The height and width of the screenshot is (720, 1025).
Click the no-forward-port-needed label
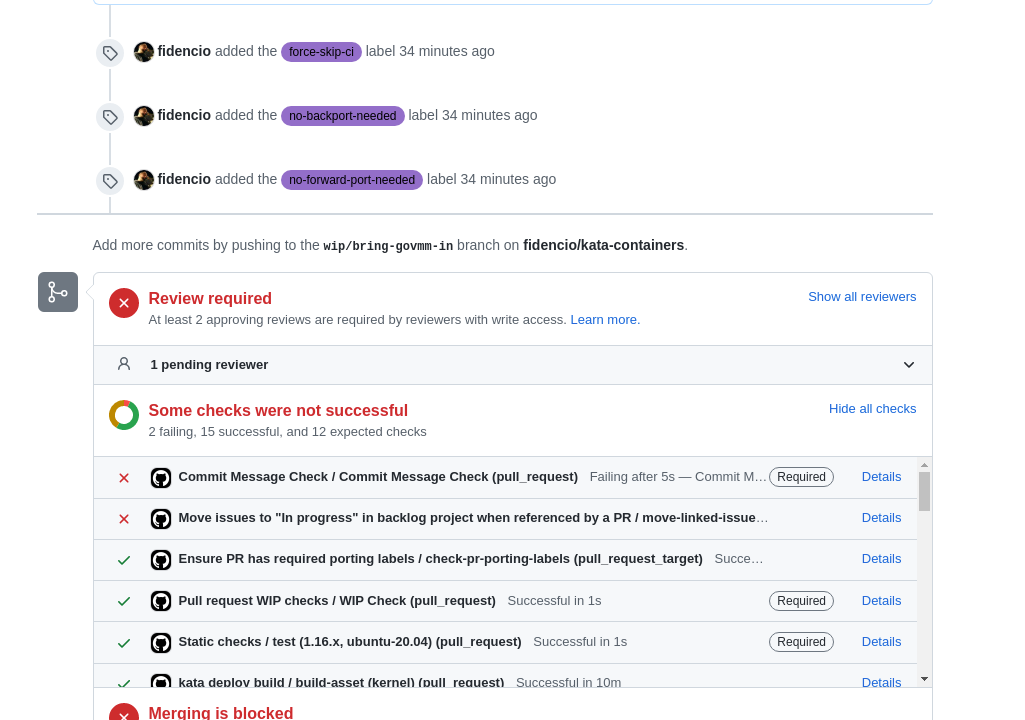pyautogui.click(x=352, y=180)
